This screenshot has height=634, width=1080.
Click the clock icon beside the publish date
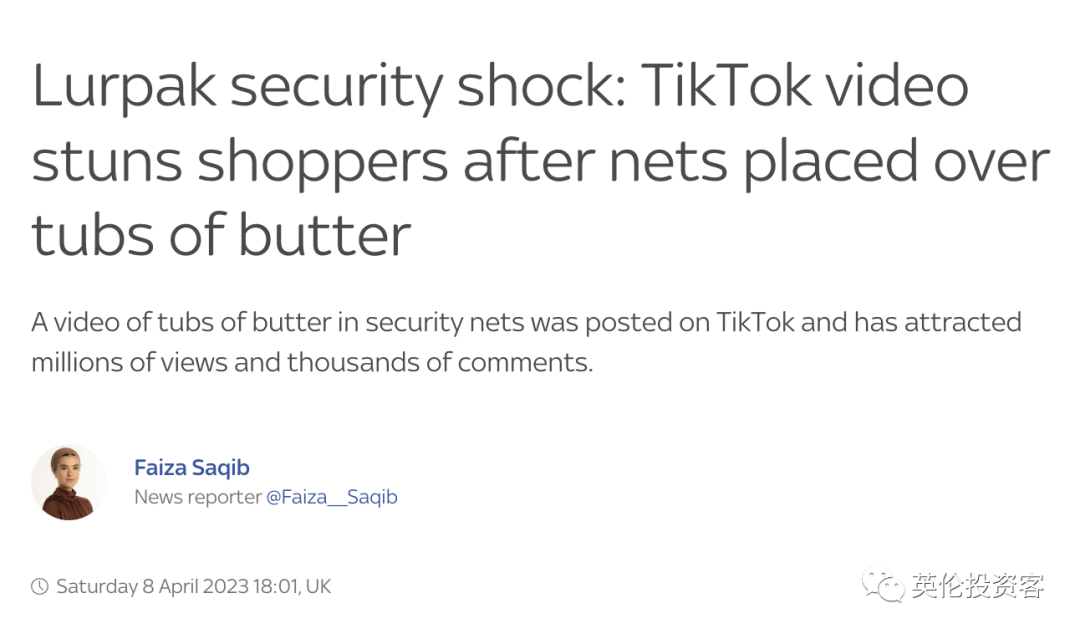(40, 586)
